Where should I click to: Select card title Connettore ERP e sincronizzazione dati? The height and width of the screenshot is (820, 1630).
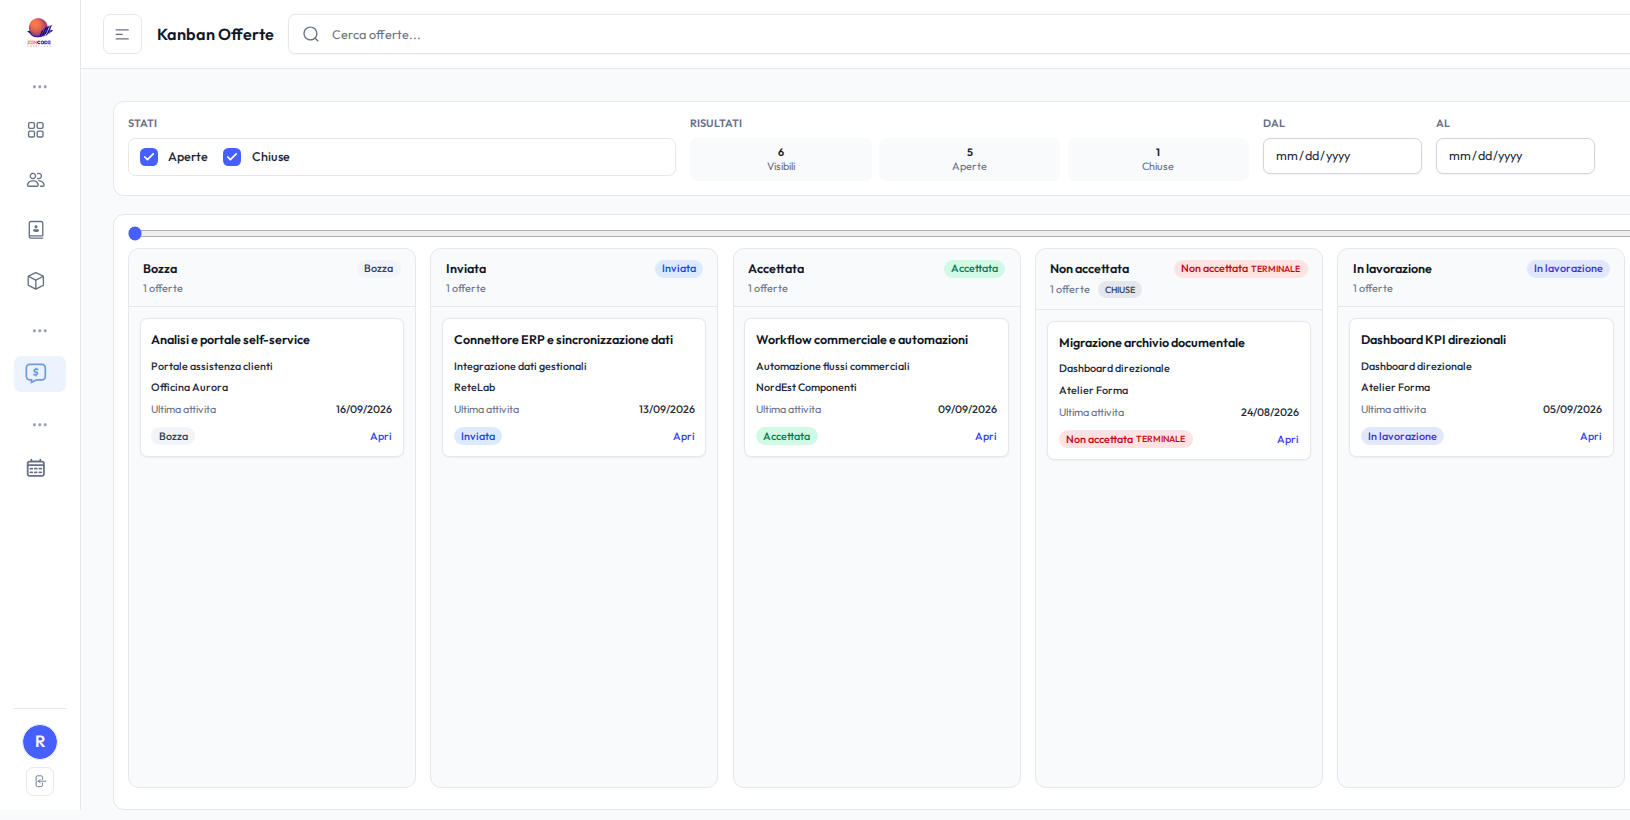pyautogui.click(x=563, y=340)
